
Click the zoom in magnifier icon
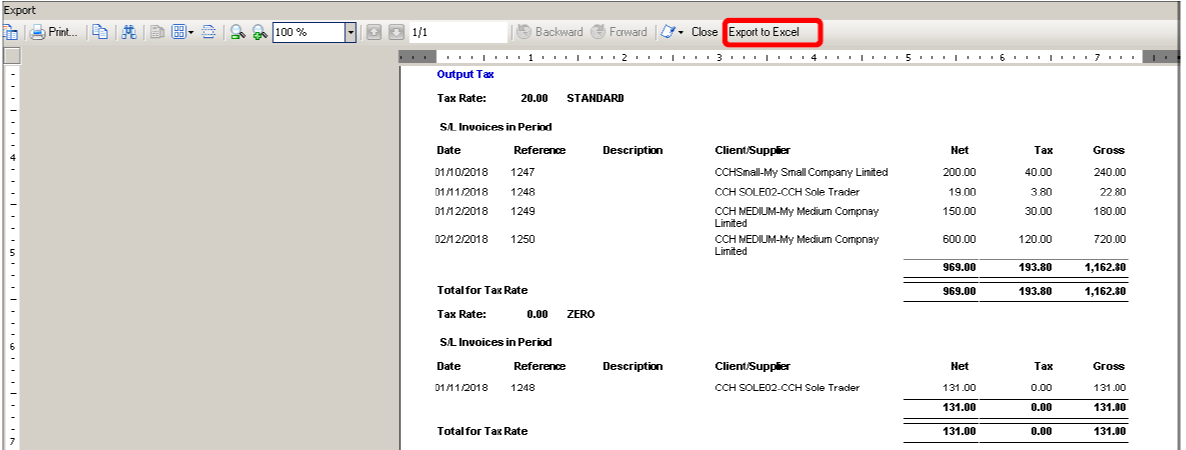[x=260, y=33]
